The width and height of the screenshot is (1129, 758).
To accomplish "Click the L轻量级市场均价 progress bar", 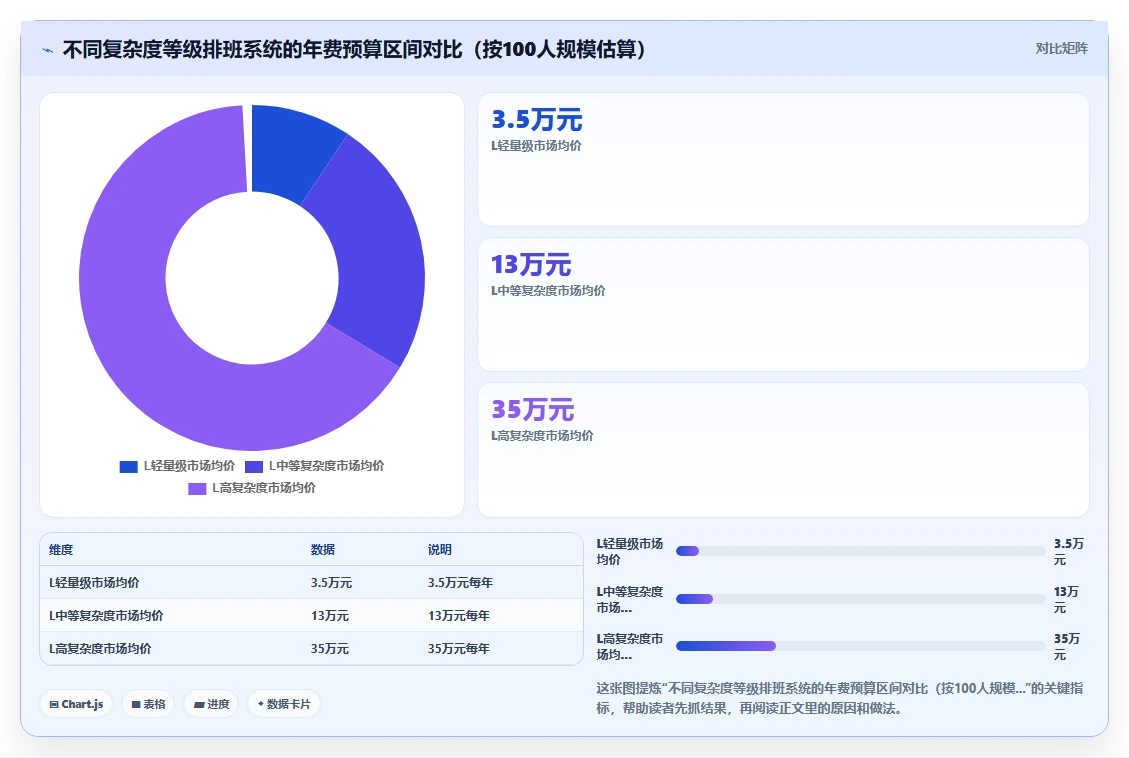I will [860, 551].
